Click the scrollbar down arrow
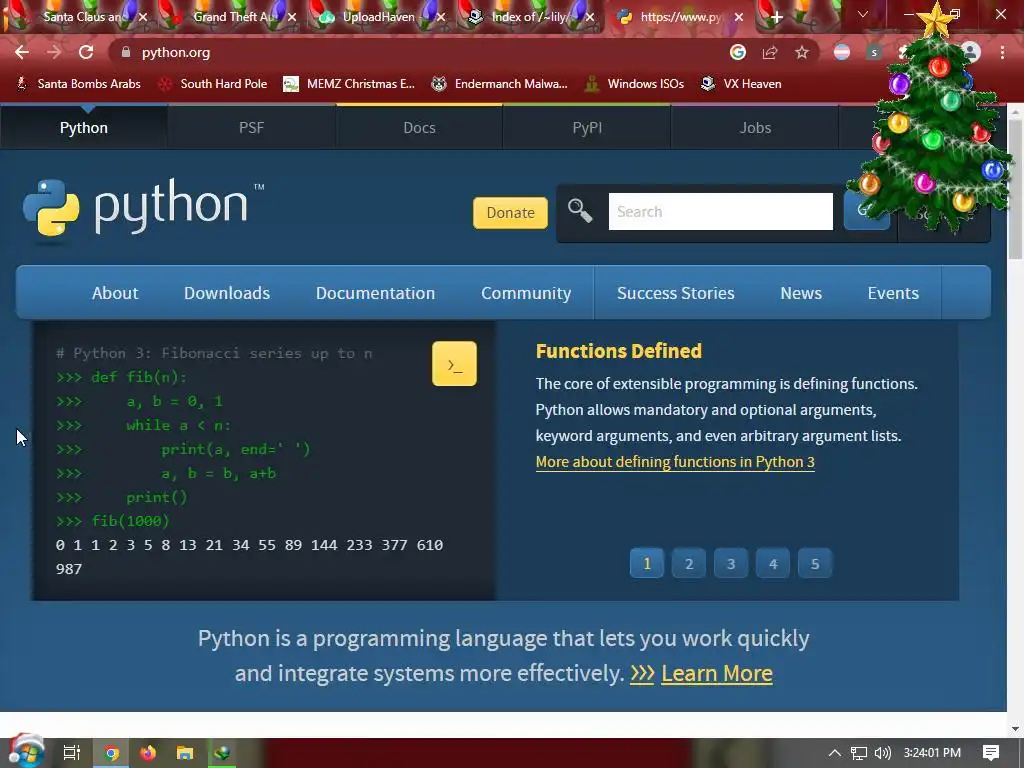Viewport: 1024px width, 768px height. [1015, 729]
